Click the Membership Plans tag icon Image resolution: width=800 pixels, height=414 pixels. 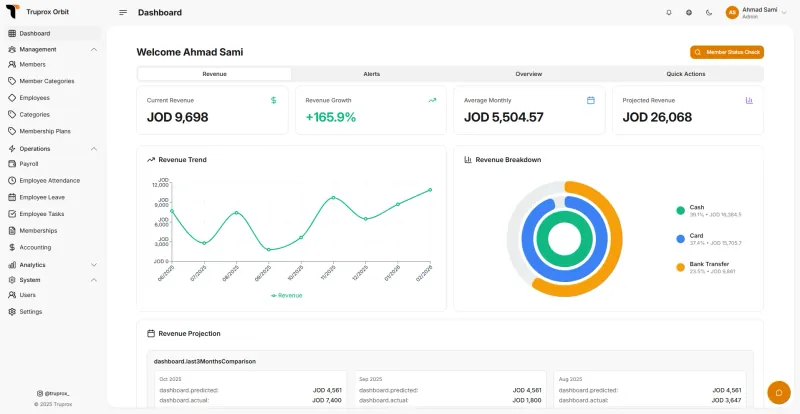coord(12,131)
